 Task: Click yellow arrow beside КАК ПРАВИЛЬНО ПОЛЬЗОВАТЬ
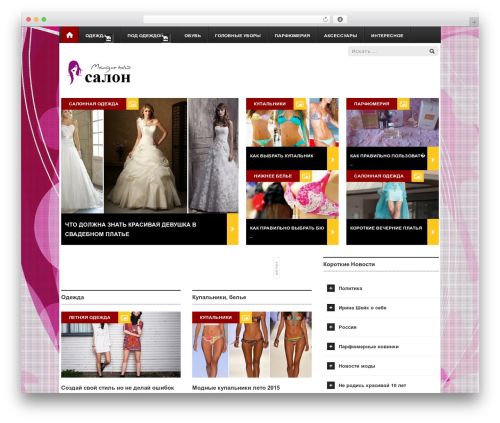(433, 159)
